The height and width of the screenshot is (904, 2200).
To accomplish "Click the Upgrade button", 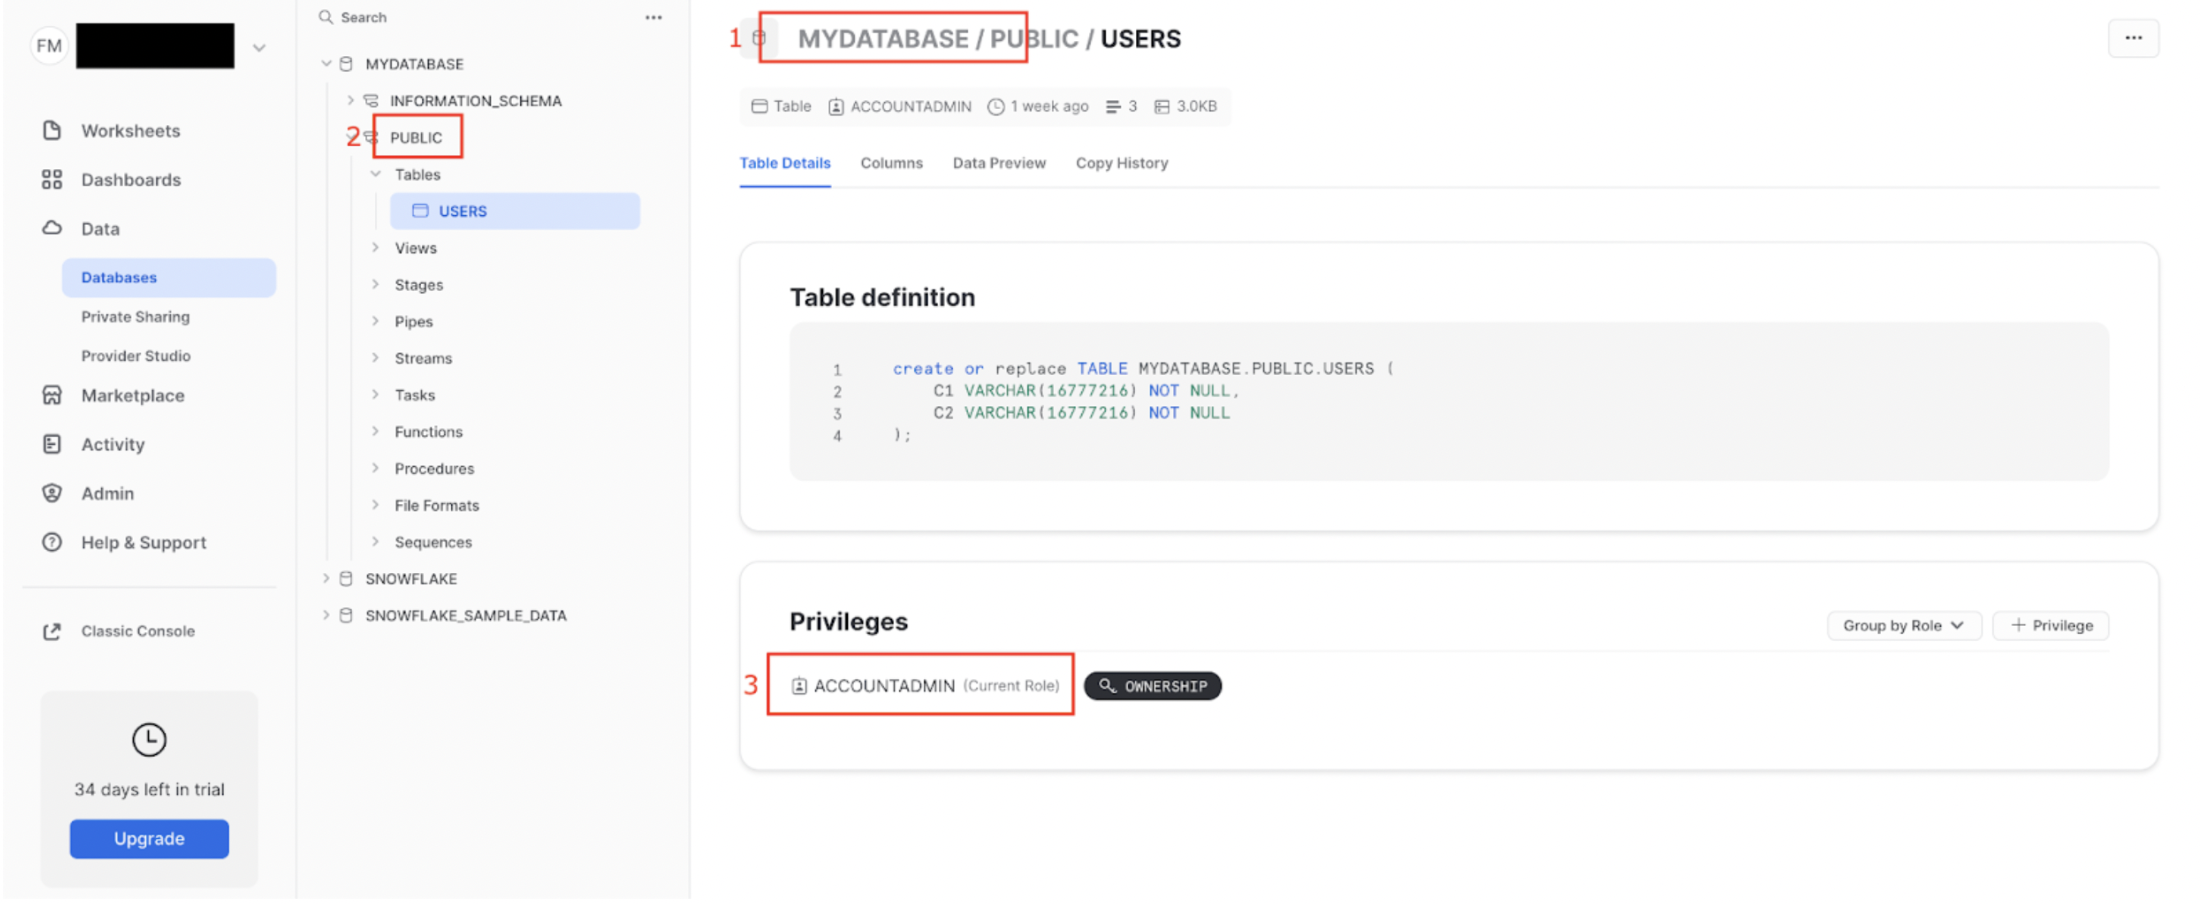I will 149,839.
